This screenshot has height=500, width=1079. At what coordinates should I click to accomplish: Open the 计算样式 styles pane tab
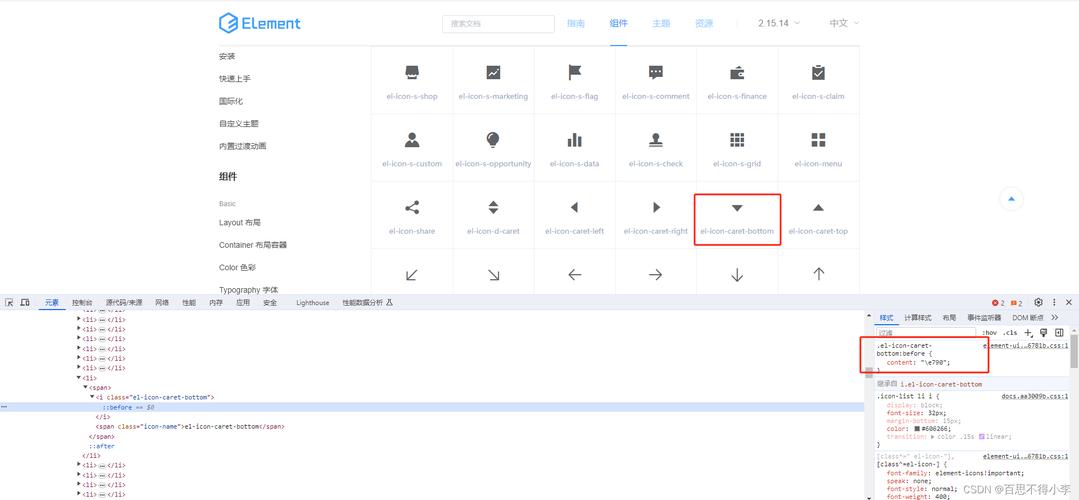click(x=917, y=318)
